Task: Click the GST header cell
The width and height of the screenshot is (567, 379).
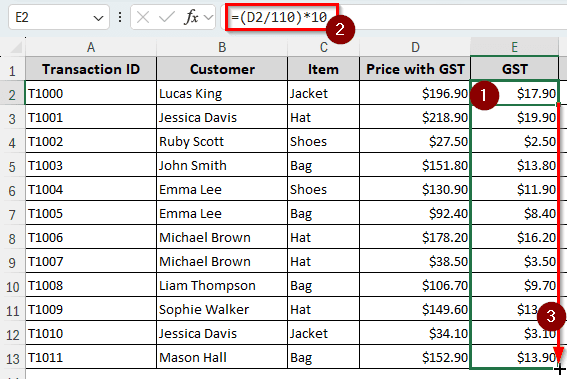Action: pyautogui.click(x=514, y=69)
